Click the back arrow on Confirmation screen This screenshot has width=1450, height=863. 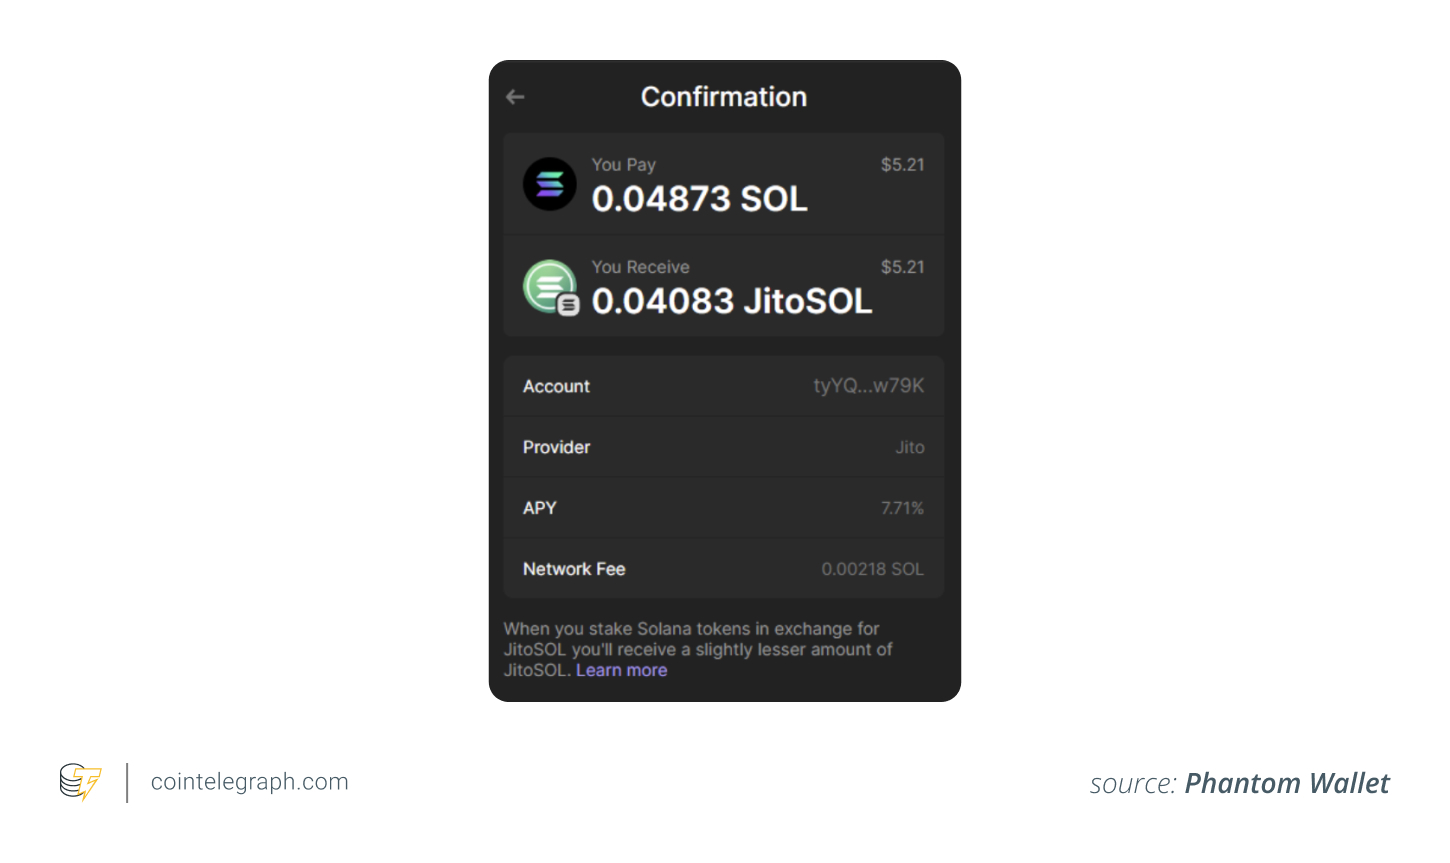514,97
